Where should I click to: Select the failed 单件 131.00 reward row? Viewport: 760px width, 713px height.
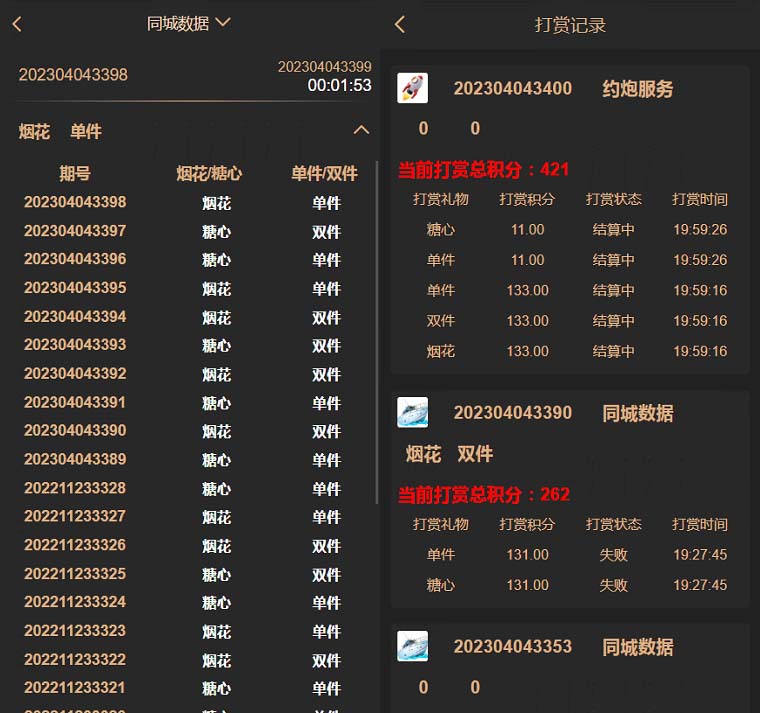point(570,554)
